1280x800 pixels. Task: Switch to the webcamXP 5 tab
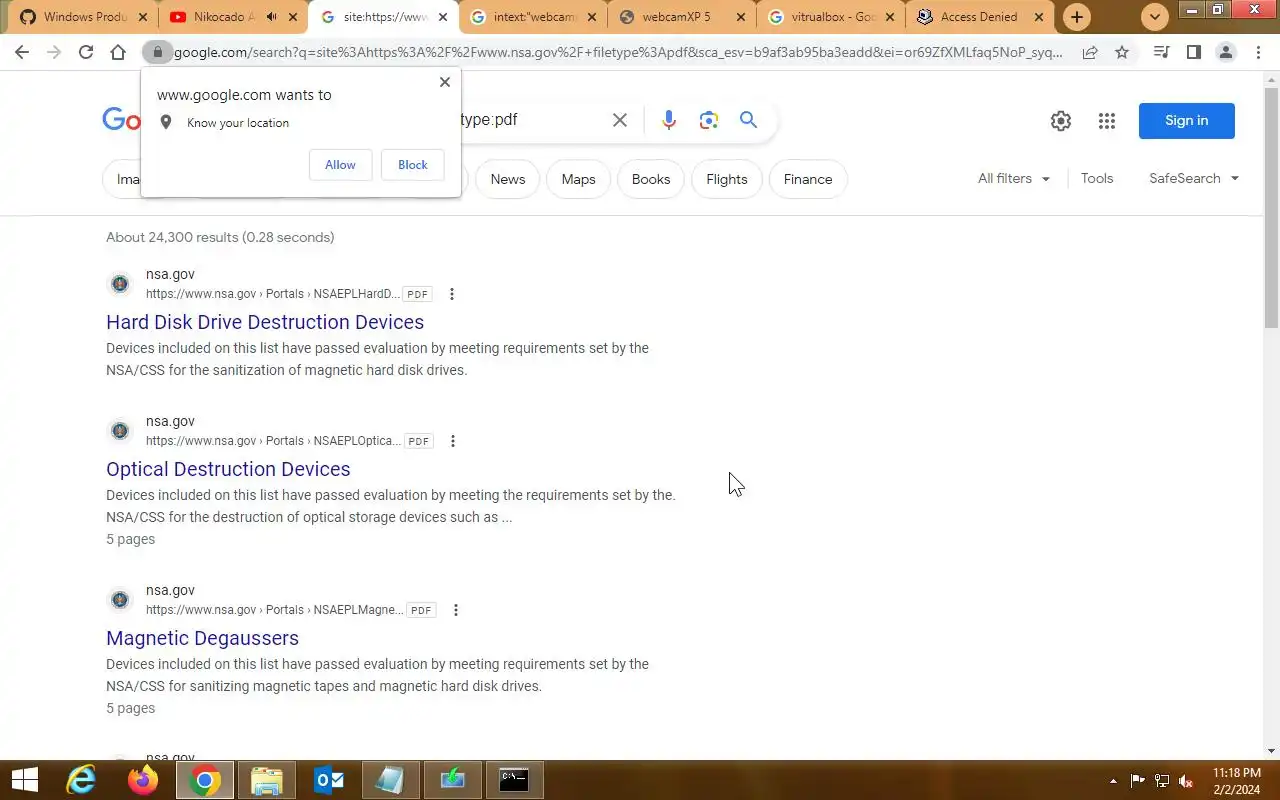coord(678,17)
